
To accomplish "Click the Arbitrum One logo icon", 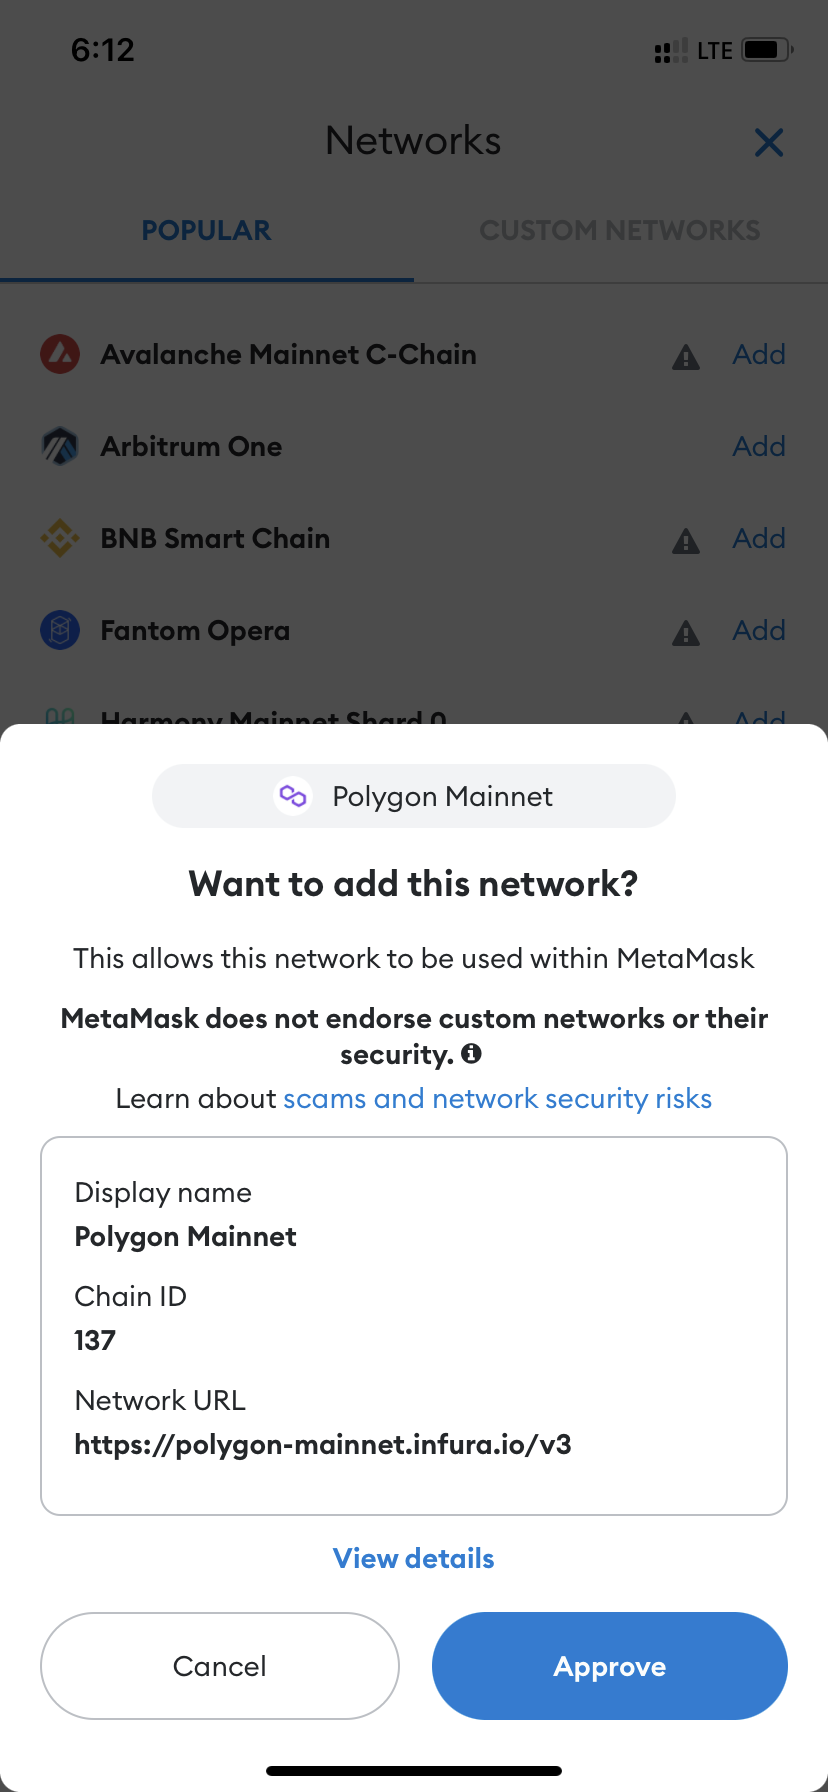I will (60, 447).
